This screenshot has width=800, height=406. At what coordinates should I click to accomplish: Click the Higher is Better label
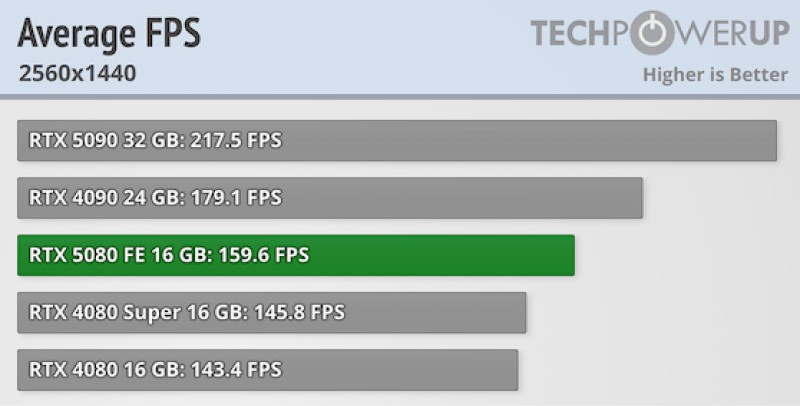click(x=715, y=75)
